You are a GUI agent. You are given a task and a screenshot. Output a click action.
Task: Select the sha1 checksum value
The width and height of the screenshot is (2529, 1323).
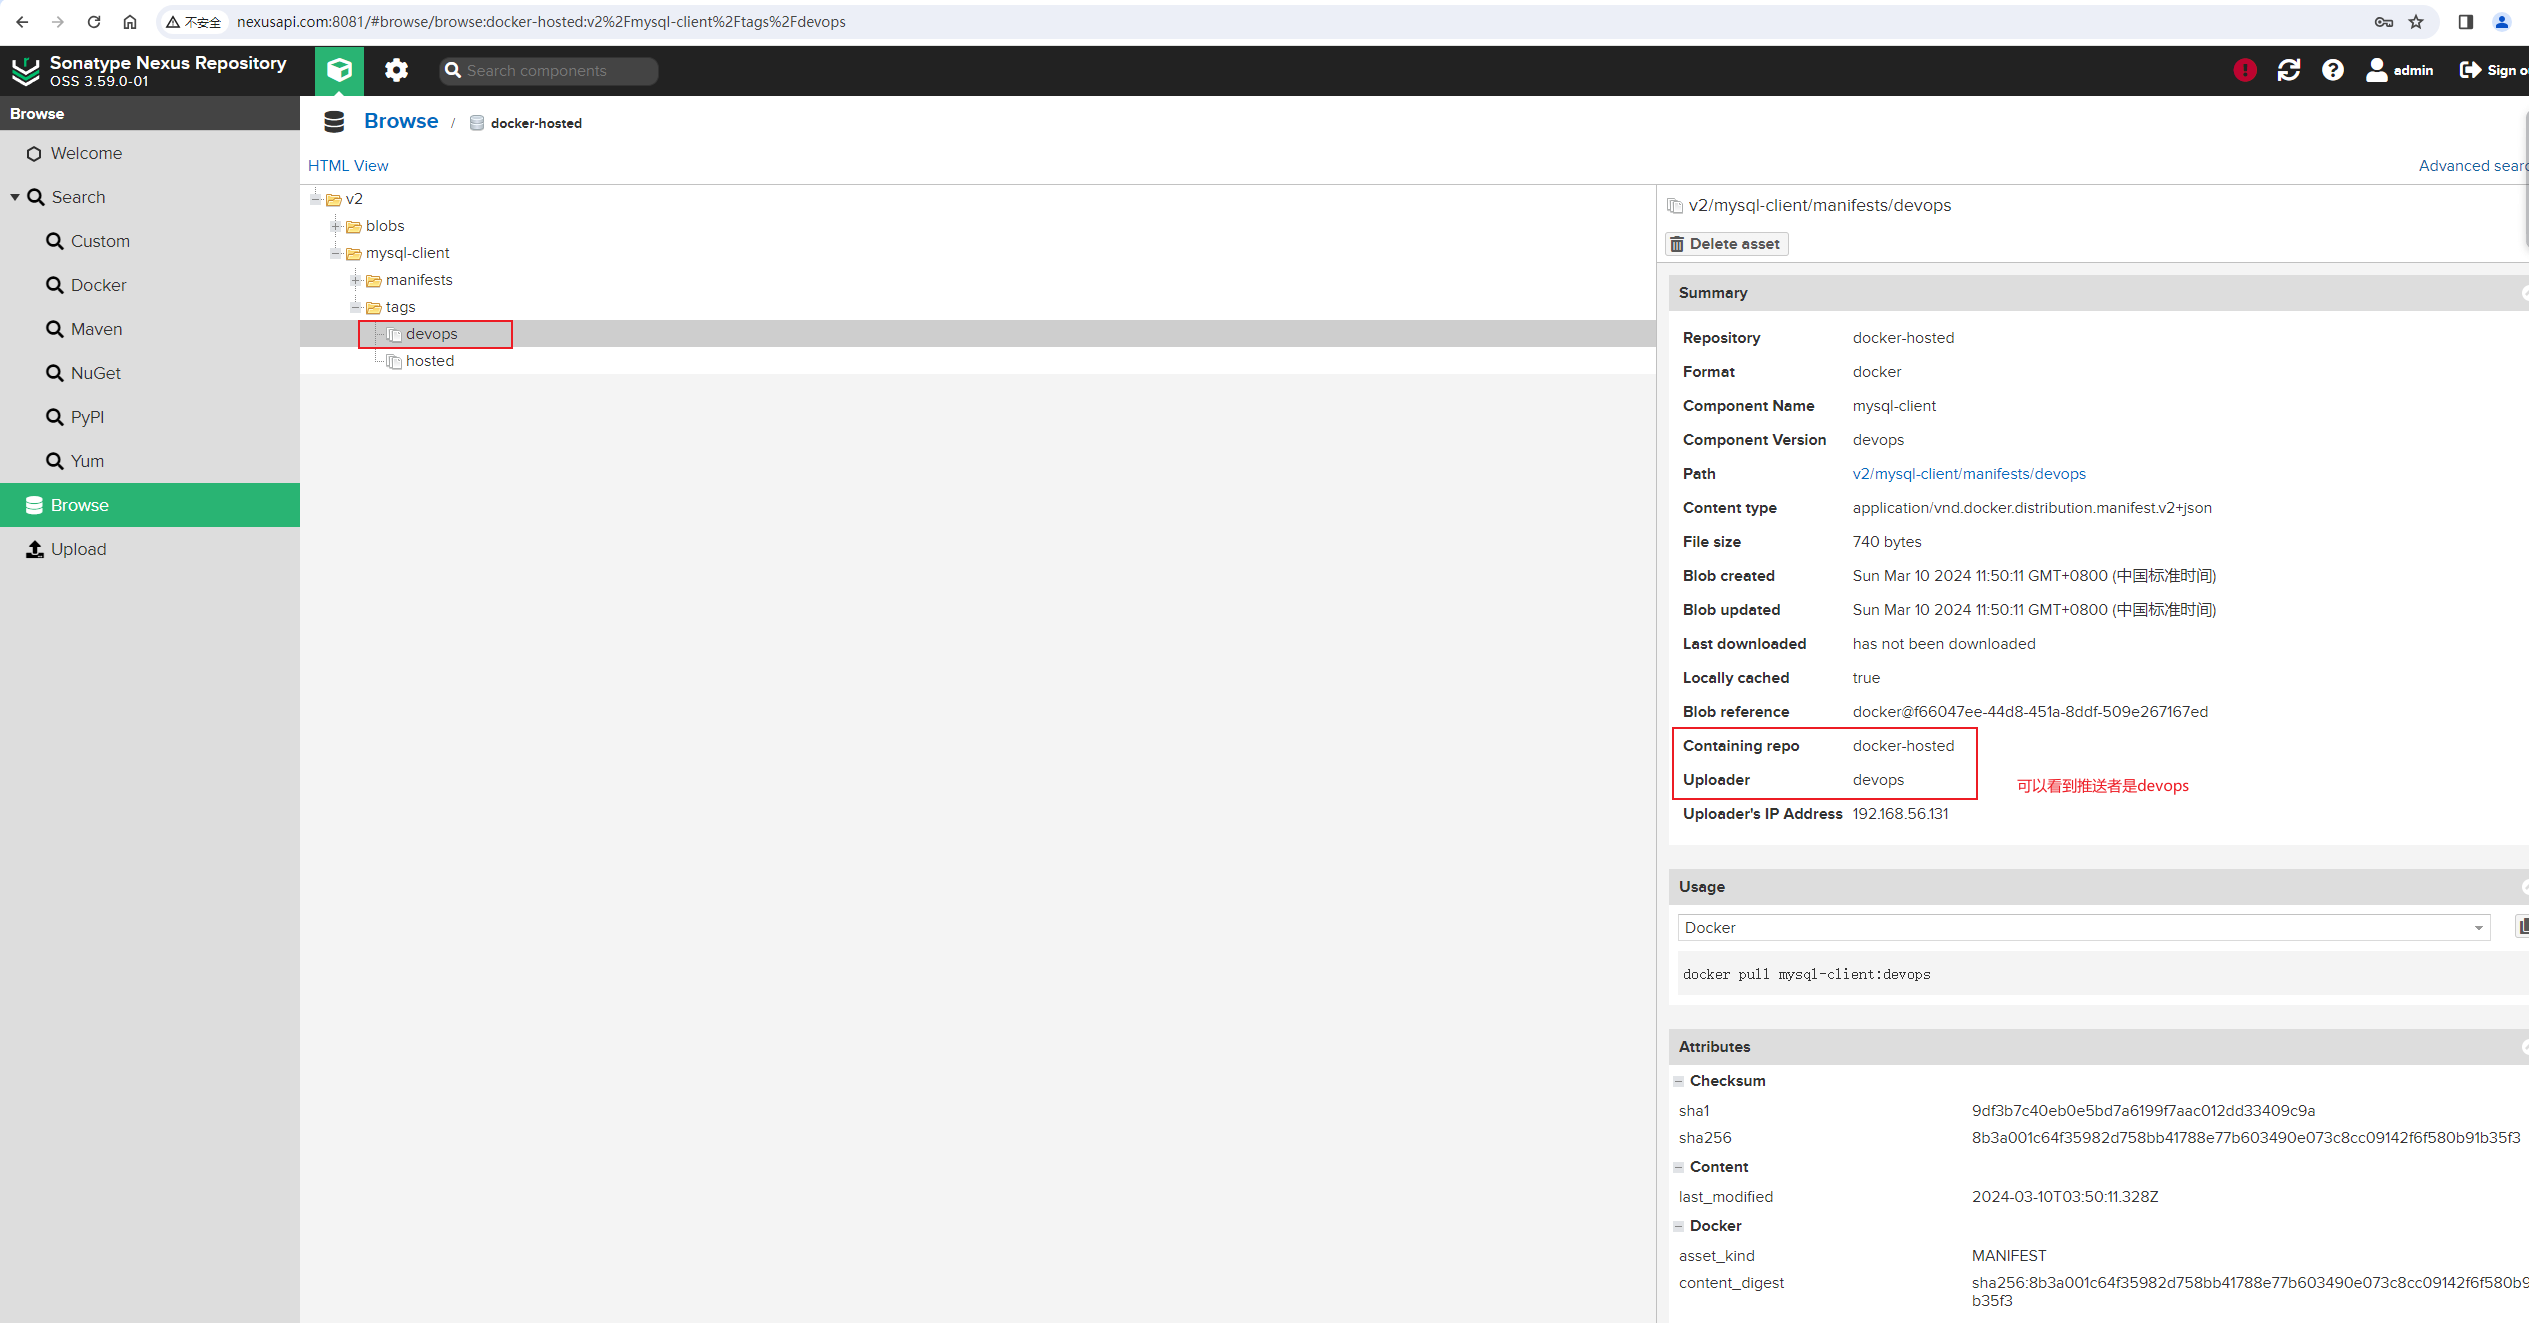[2143, 1111]
